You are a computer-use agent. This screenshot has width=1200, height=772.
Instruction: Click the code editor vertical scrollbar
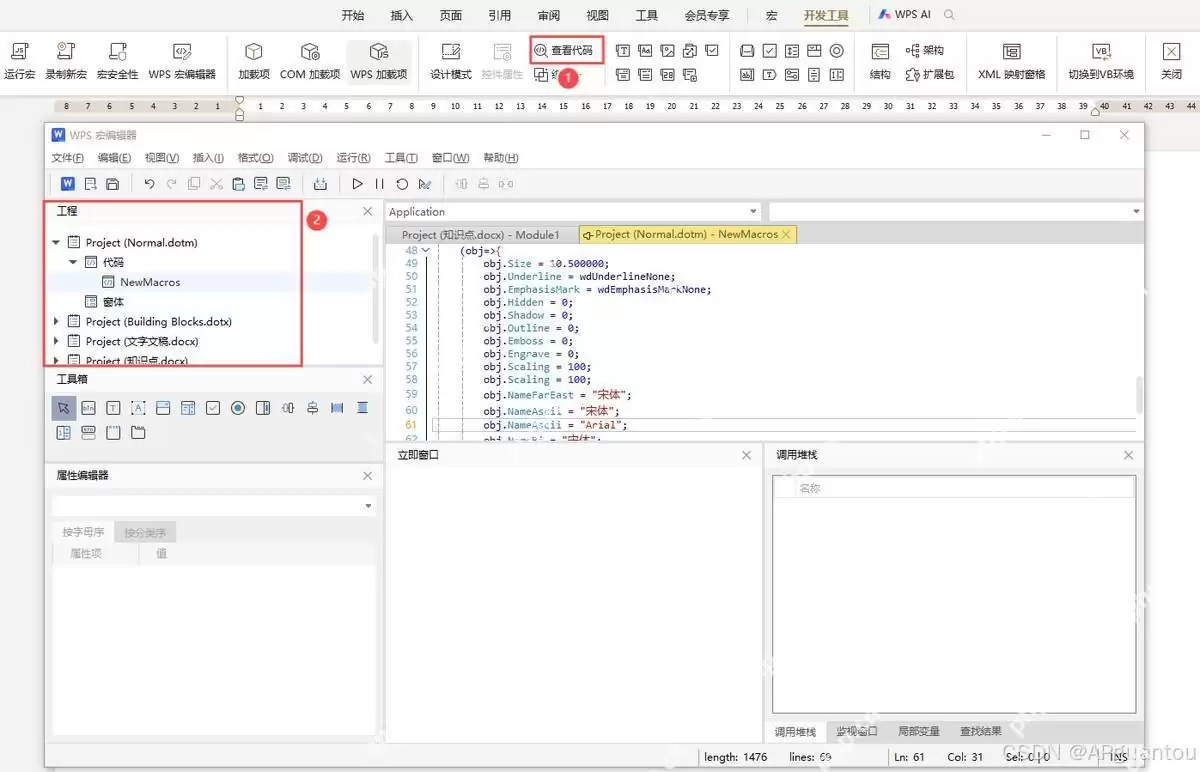1138,395
